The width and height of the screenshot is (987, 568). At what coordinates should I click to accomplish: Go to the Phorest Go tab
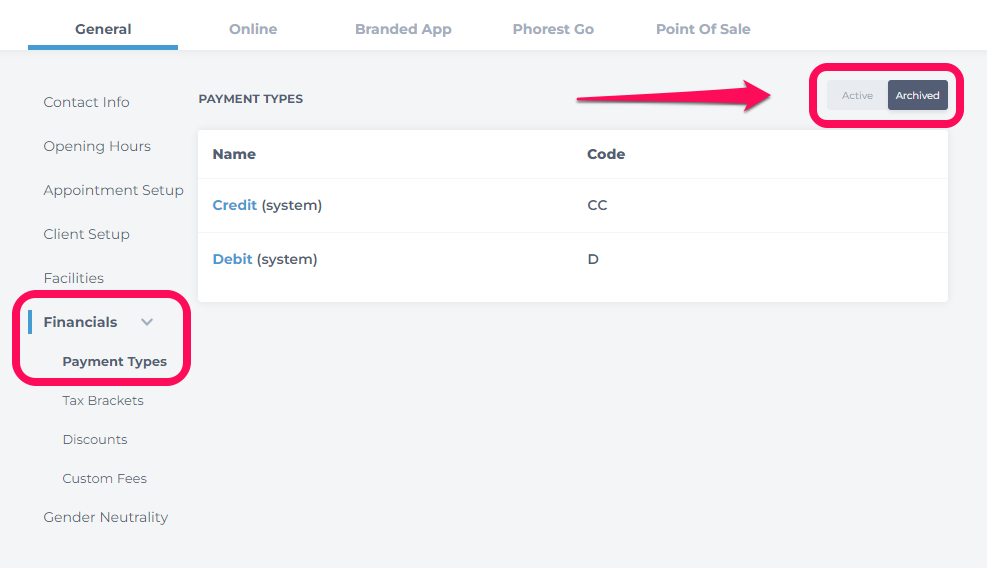tap(553, 29)
